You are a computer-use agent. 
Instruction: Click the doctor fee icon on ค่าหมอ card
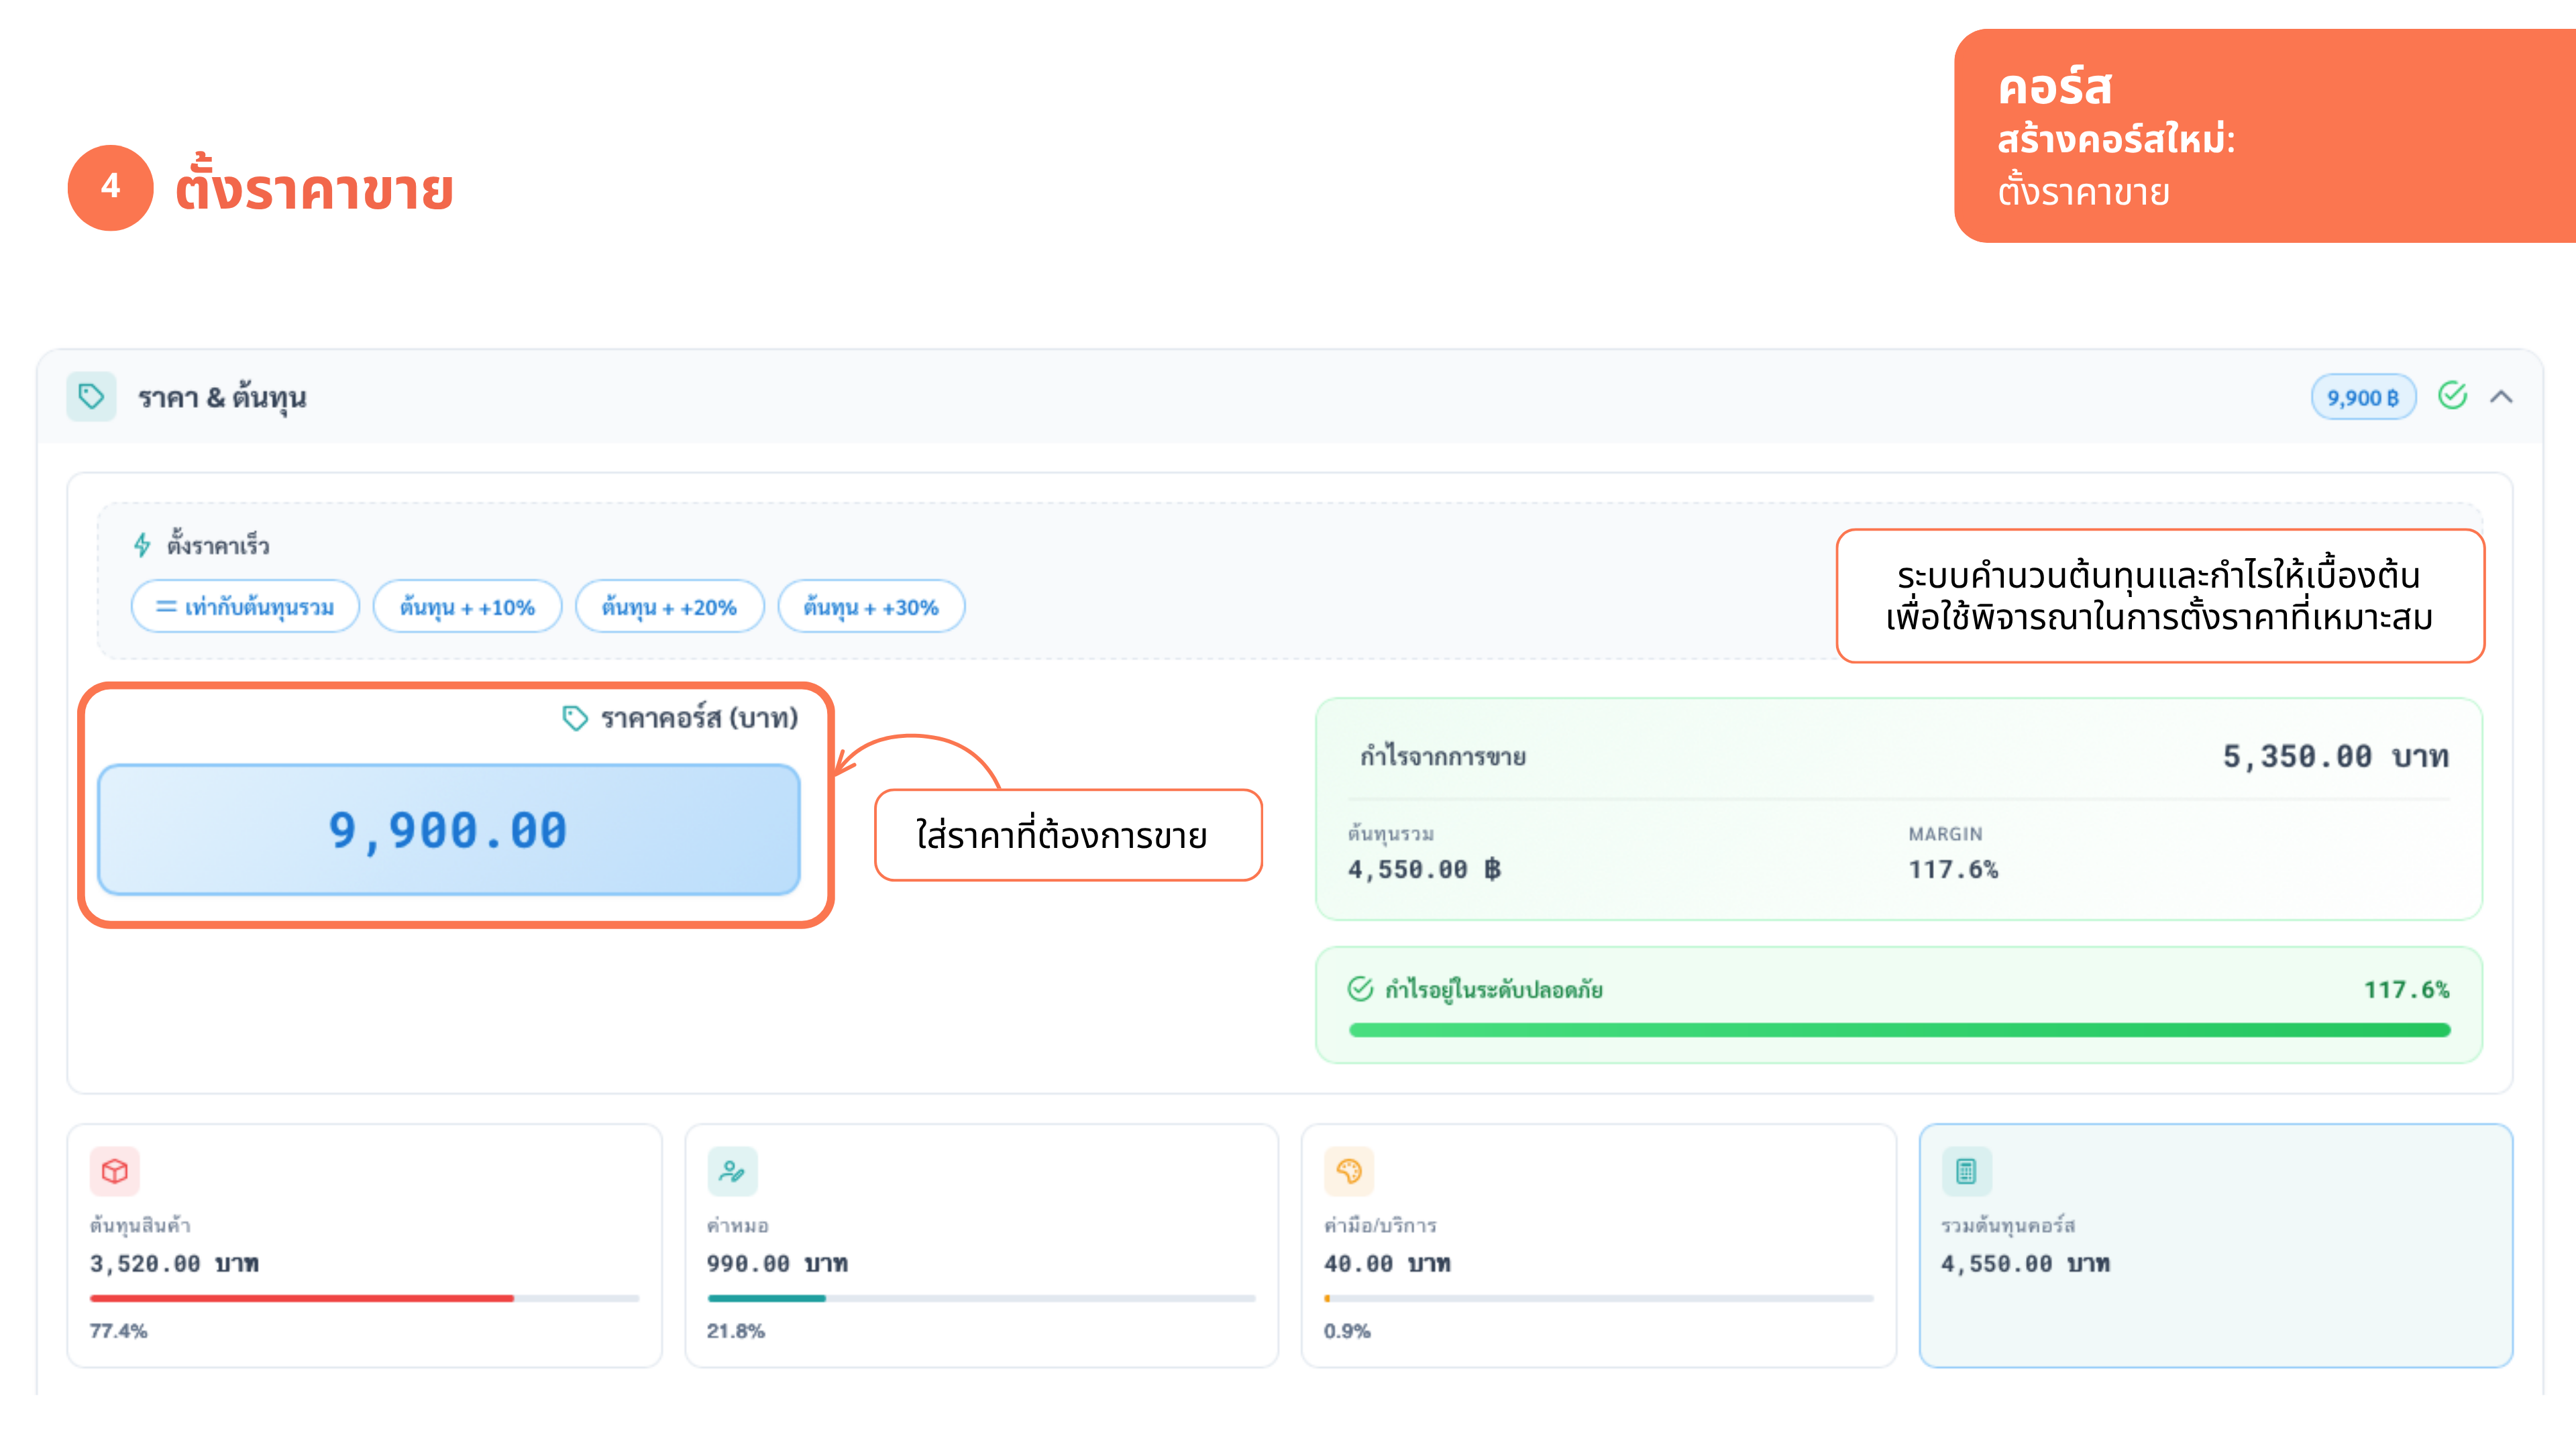tap(732, 1171)
